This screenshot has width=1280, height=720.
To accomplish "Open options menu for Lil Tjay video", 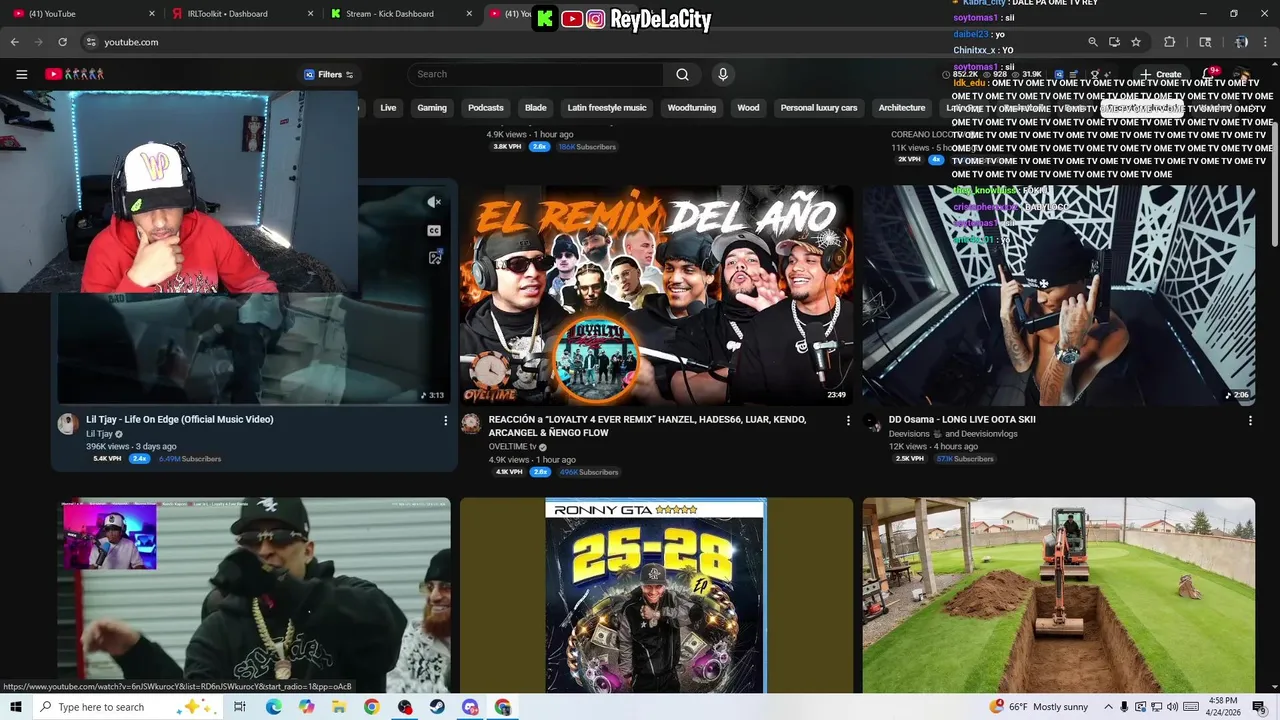I will pos(446,421).
